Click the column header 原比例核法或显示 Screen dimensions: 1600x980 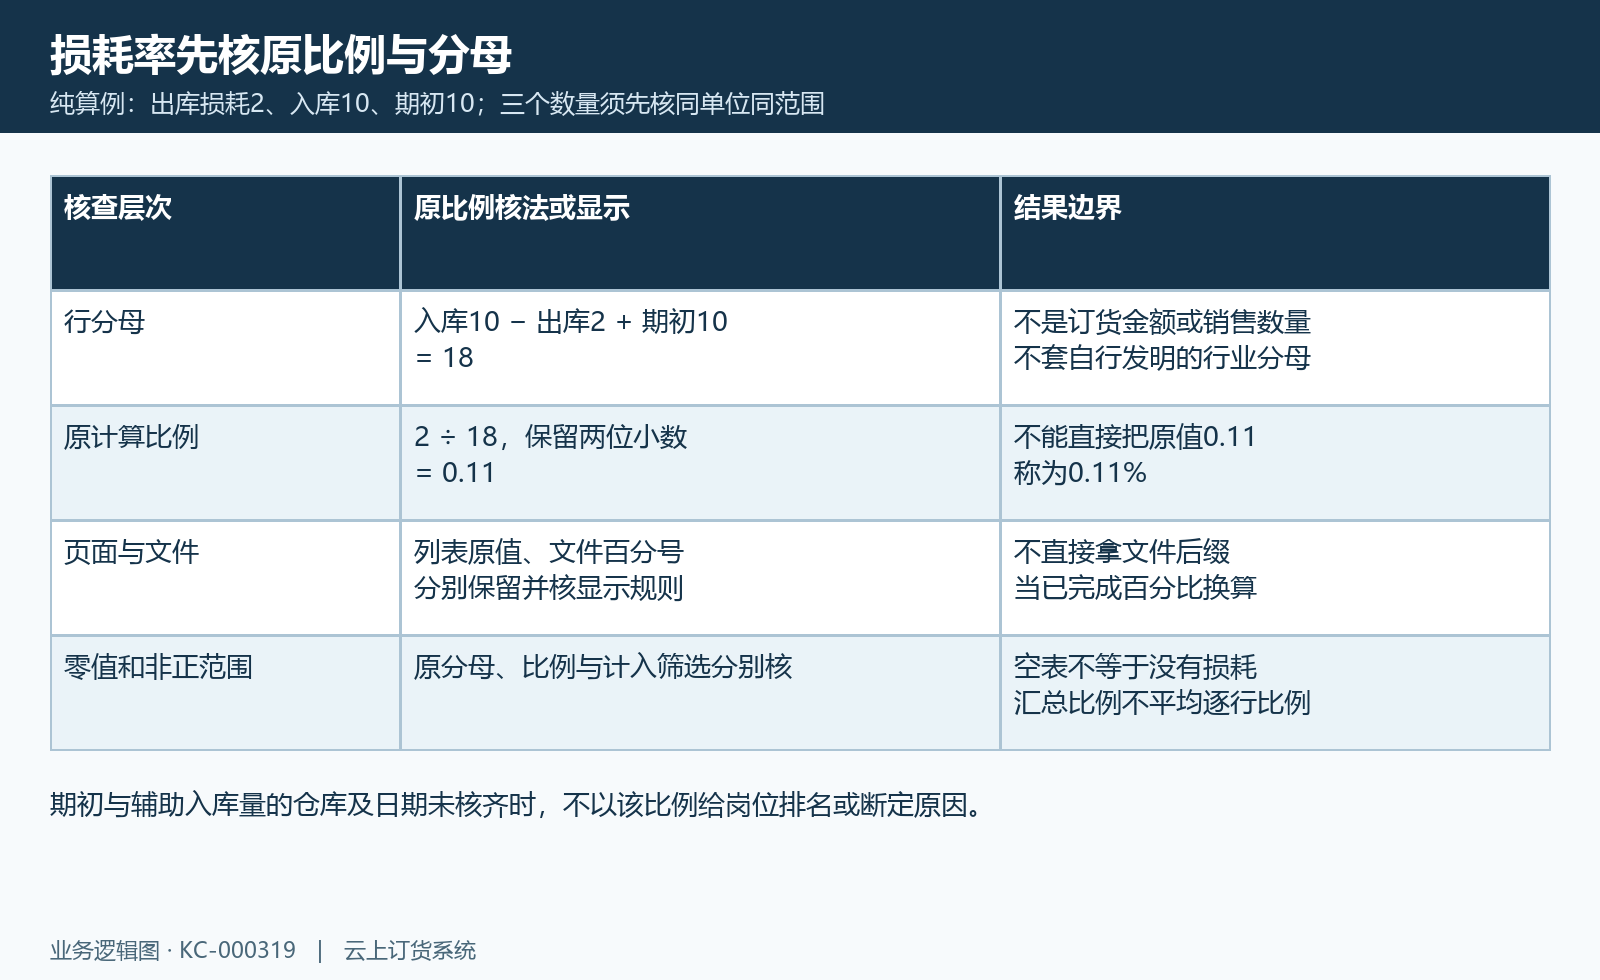pyautogui.click(x=700, y=233)
